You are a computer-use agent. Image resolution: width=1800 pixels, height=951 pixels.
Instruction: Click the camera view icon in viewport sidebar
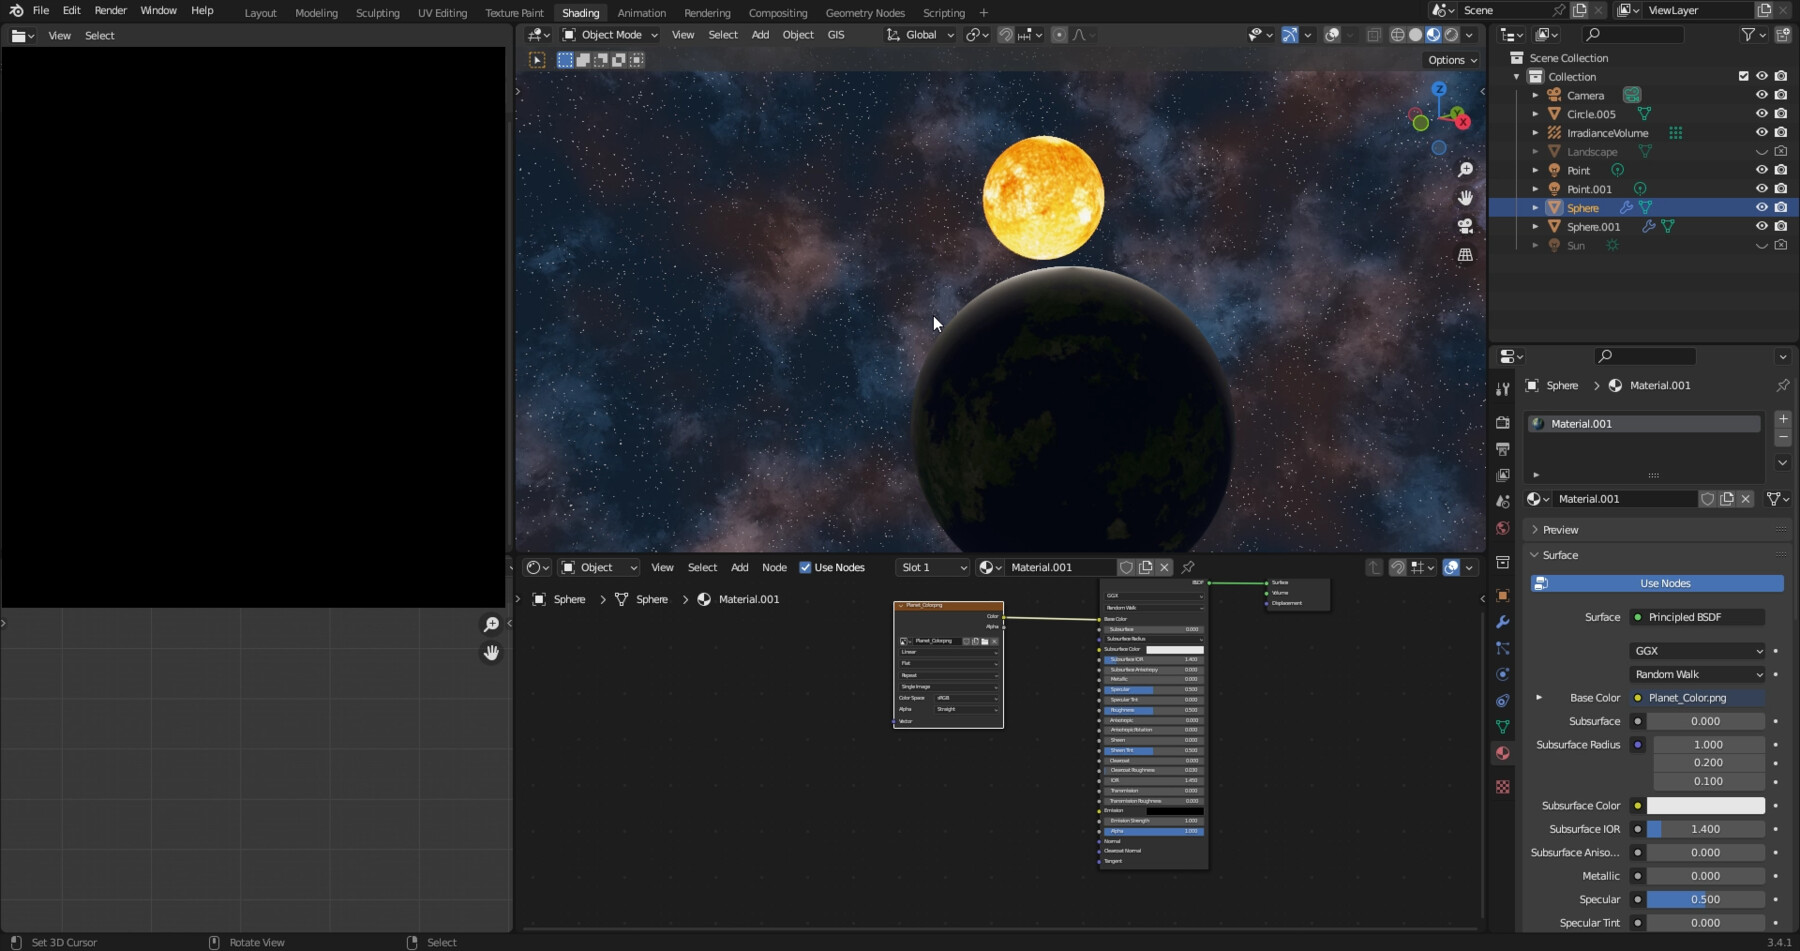click(1466, 225)
